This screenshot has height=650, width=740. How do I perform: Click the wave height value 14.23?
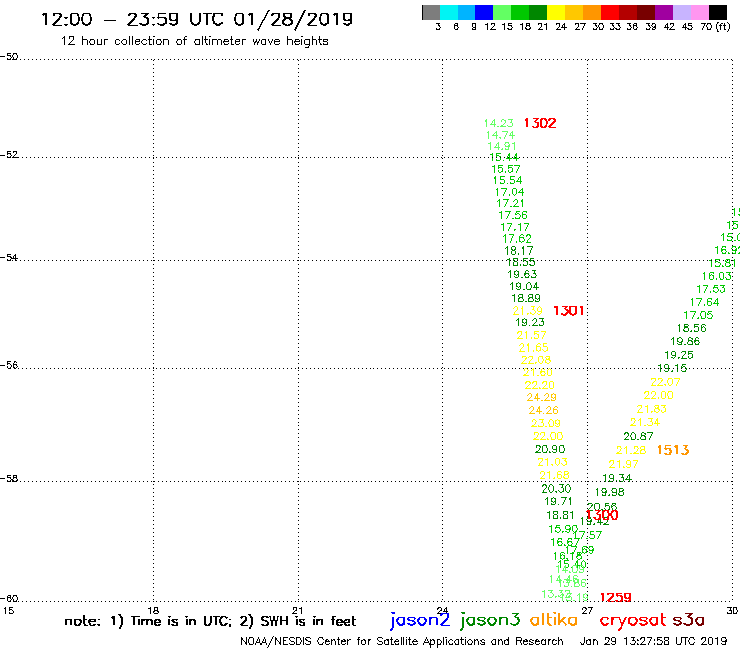pyautogui.click(x=498, y=123)
